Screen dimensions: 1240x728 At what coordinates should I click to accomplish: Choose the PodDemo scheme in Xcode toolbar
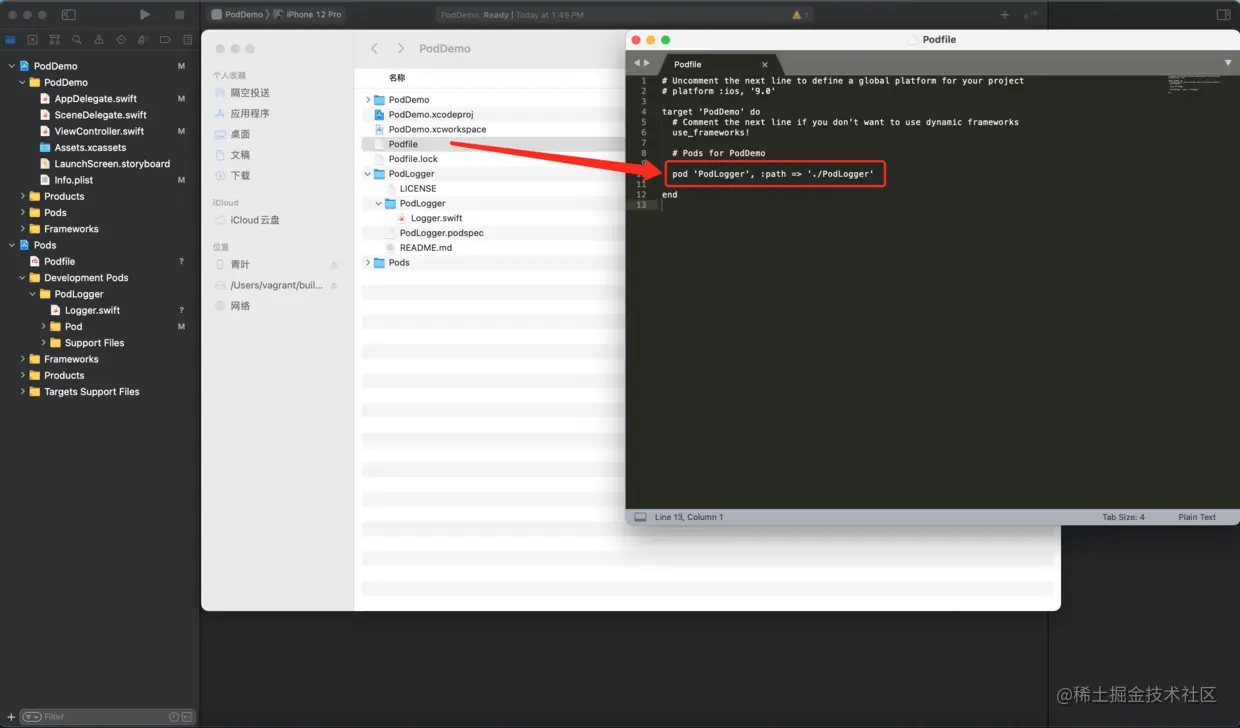point(238,15)
